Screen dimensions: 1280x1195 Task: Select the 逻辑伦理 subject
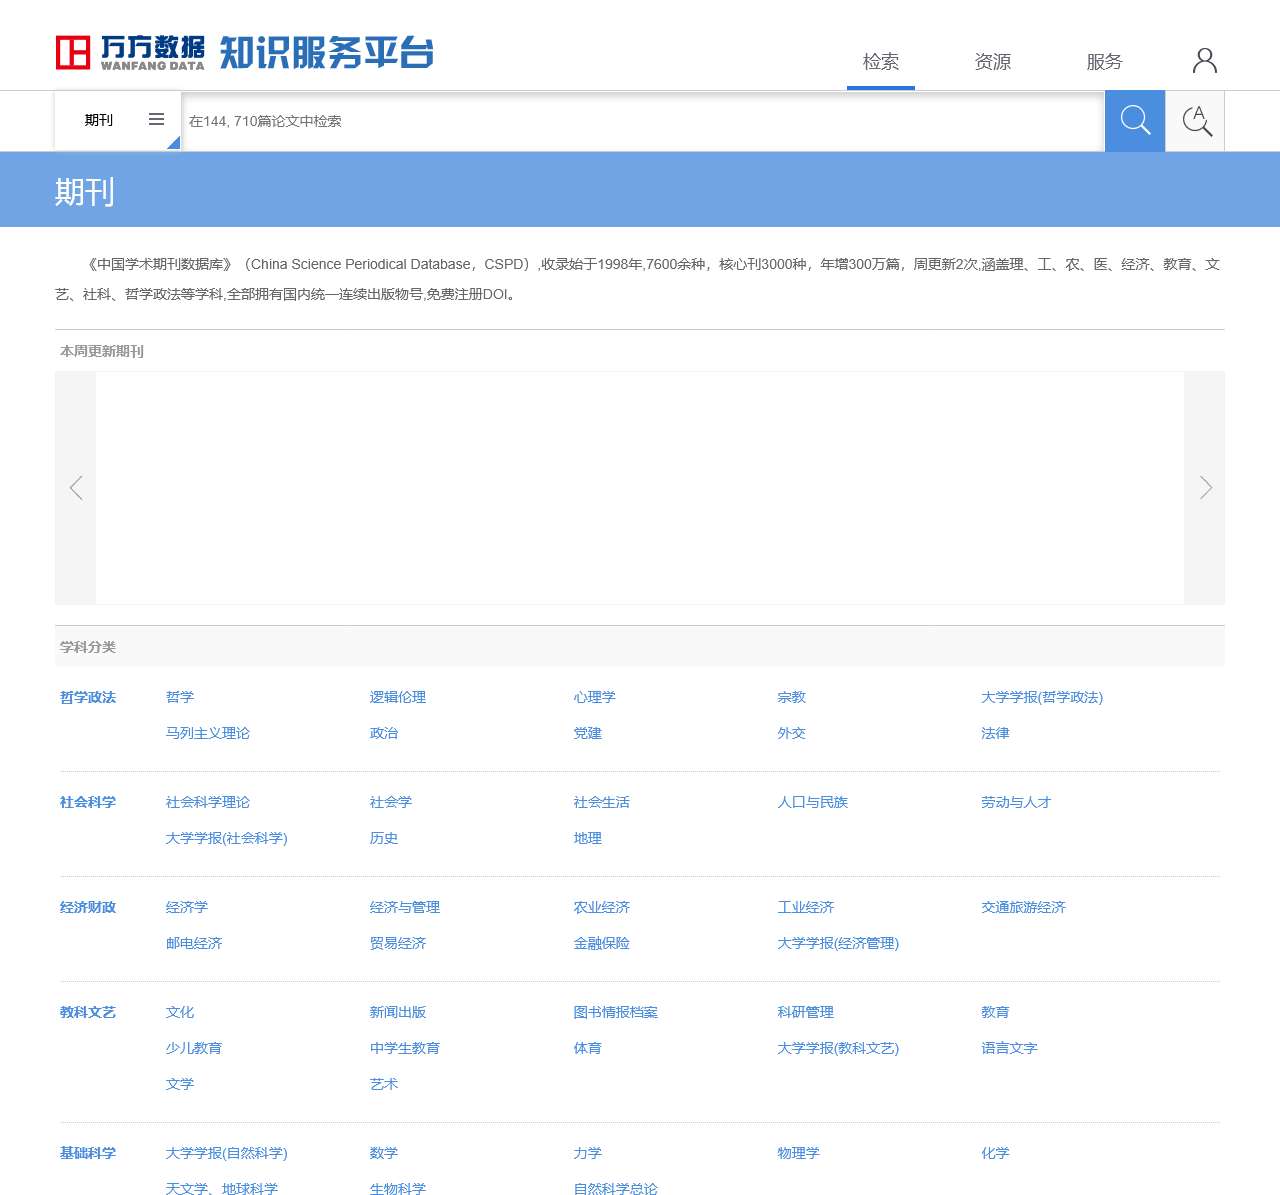pyautogui.click(x=398, y=698)
